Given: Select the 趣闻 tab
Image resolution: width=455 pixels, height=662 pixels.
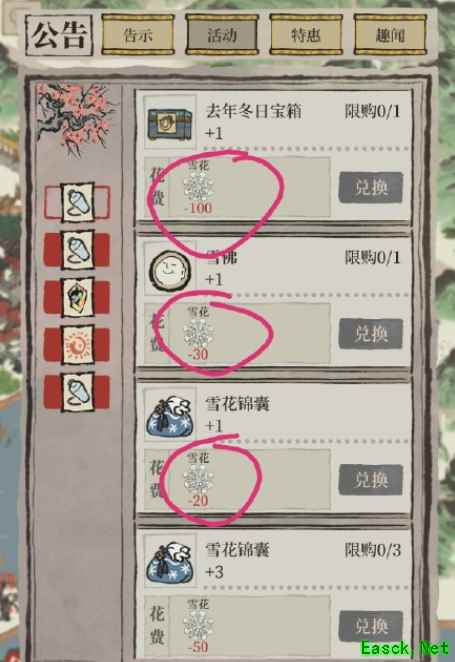Looking at the screenshot, I should point(390,35).
